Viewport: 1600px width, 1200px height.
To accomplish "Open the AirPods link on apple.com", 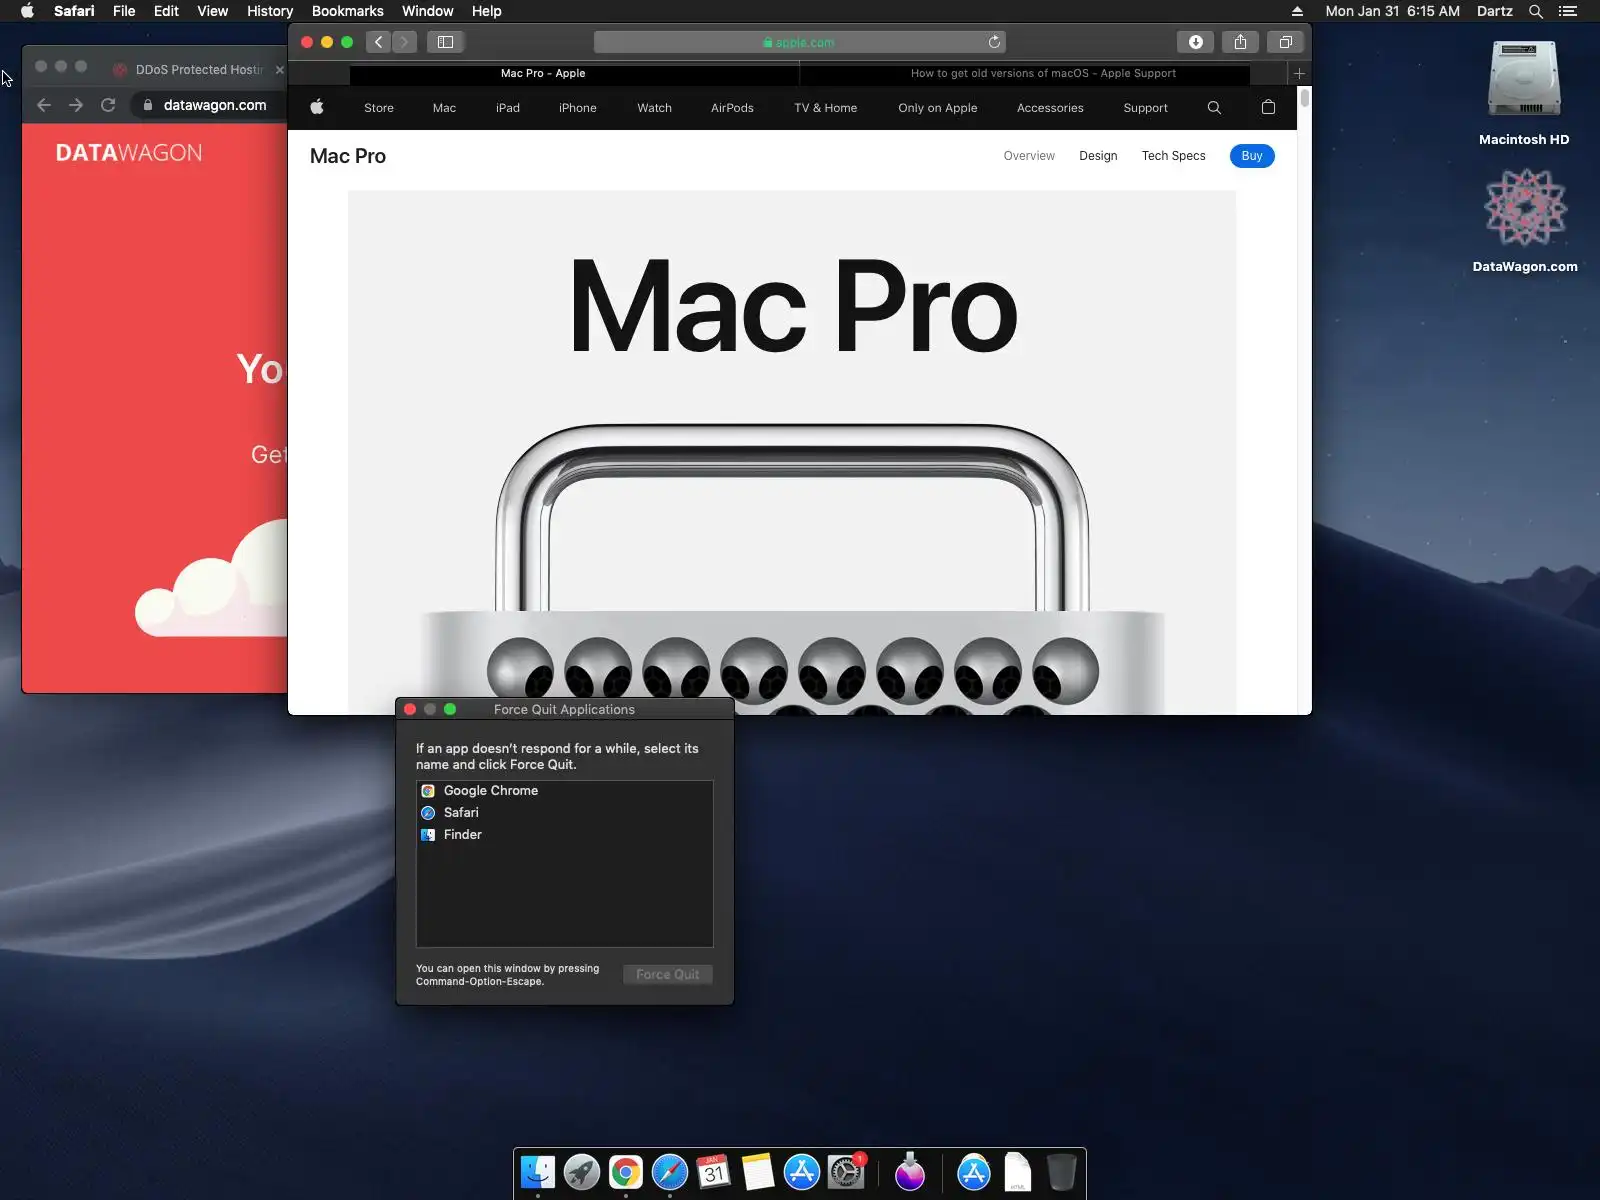I will (732, 108).
